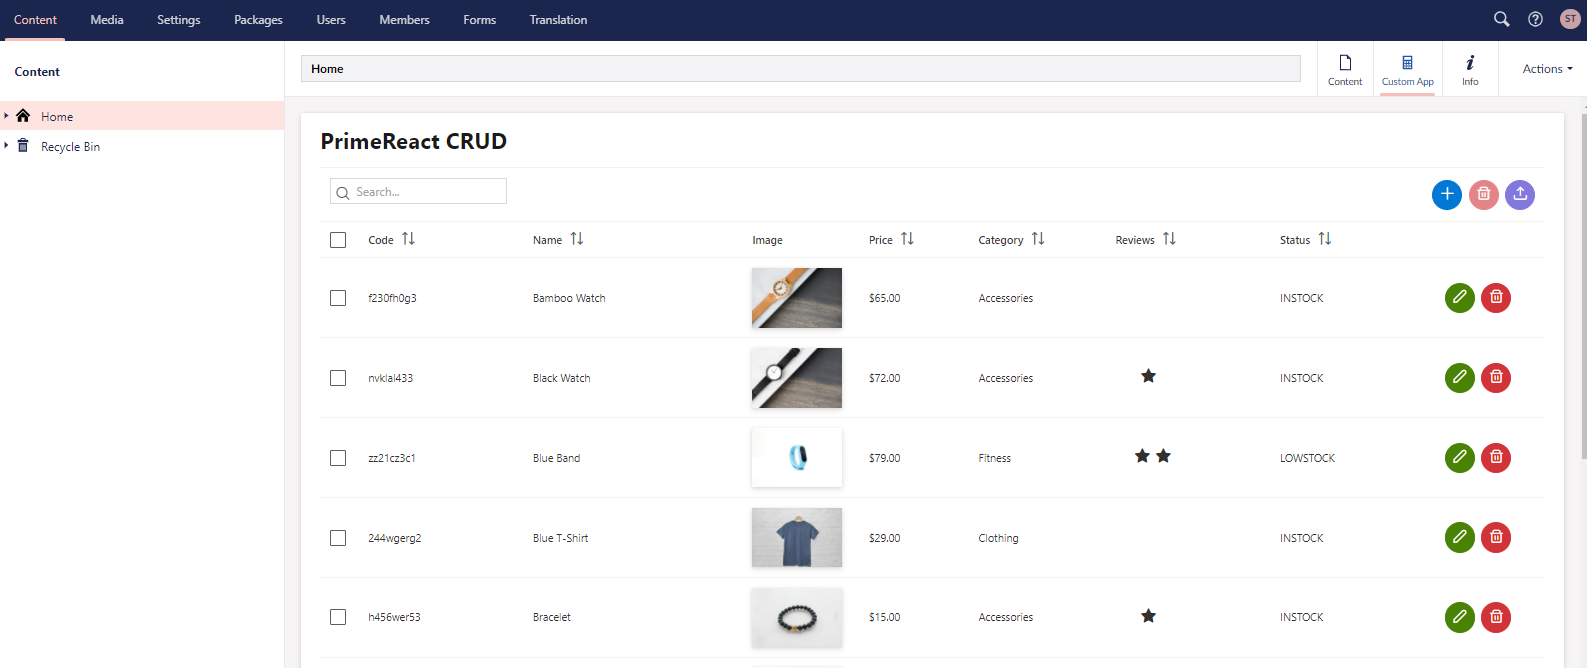
Task: Tick the Blue Band row checkbox
Action: coord(338,458)
